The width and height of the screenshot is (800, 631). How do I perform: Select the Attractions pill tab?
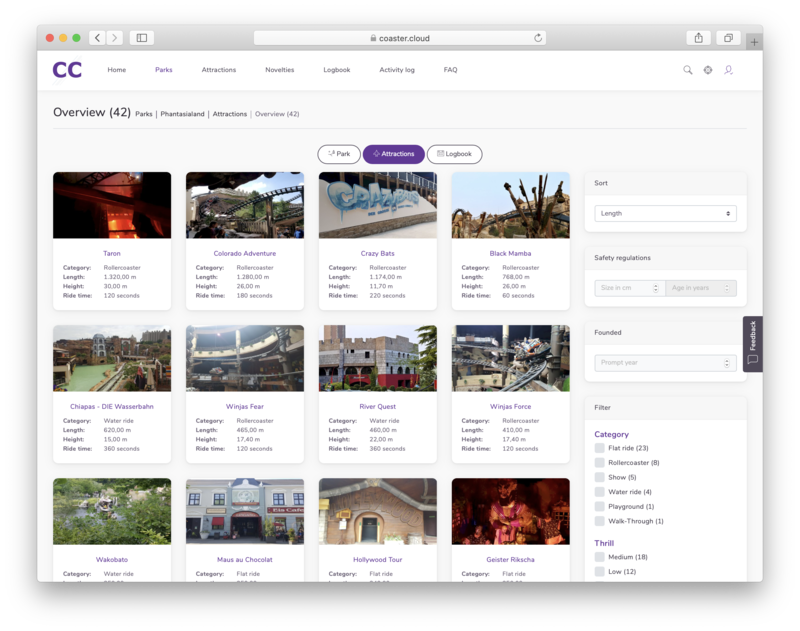(x=393, y=154)
